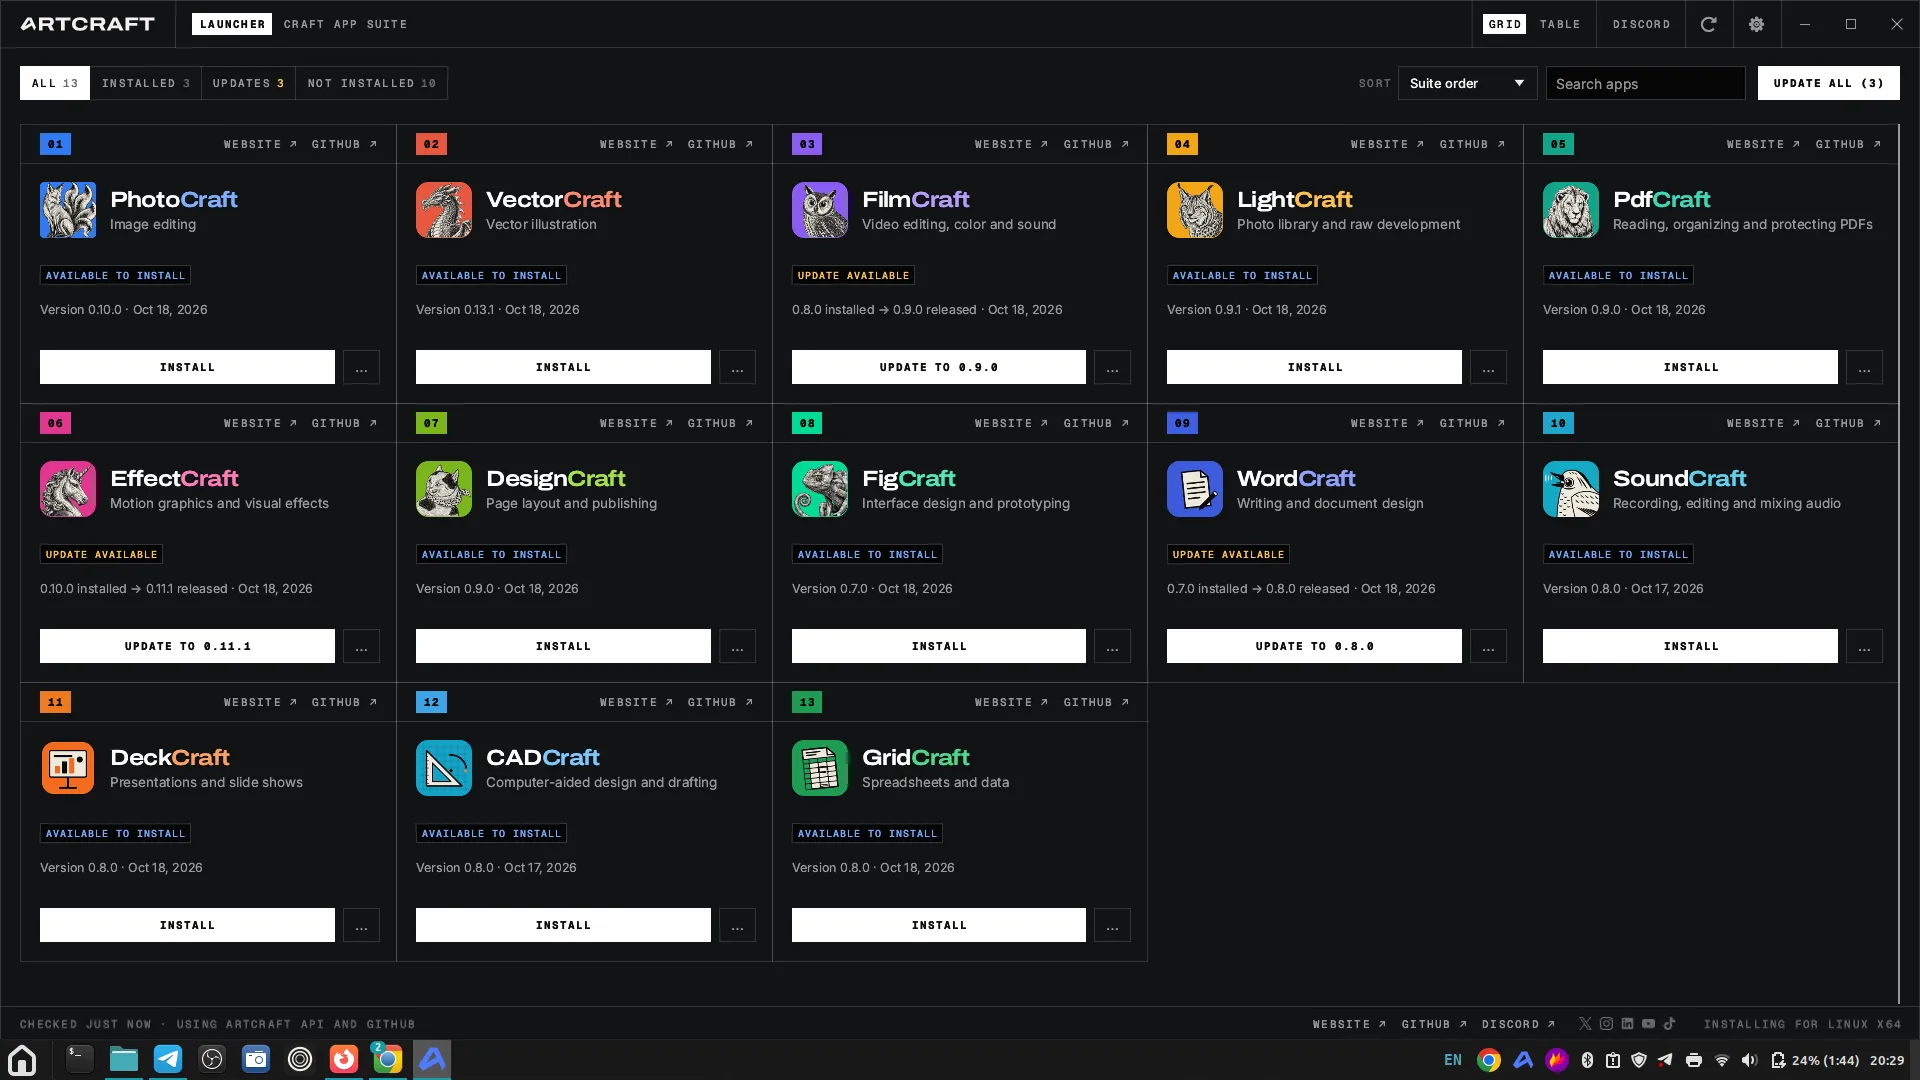Open settings via the gear icon
This screenshot has height=1080, width=1920.
pos(1757,24)
